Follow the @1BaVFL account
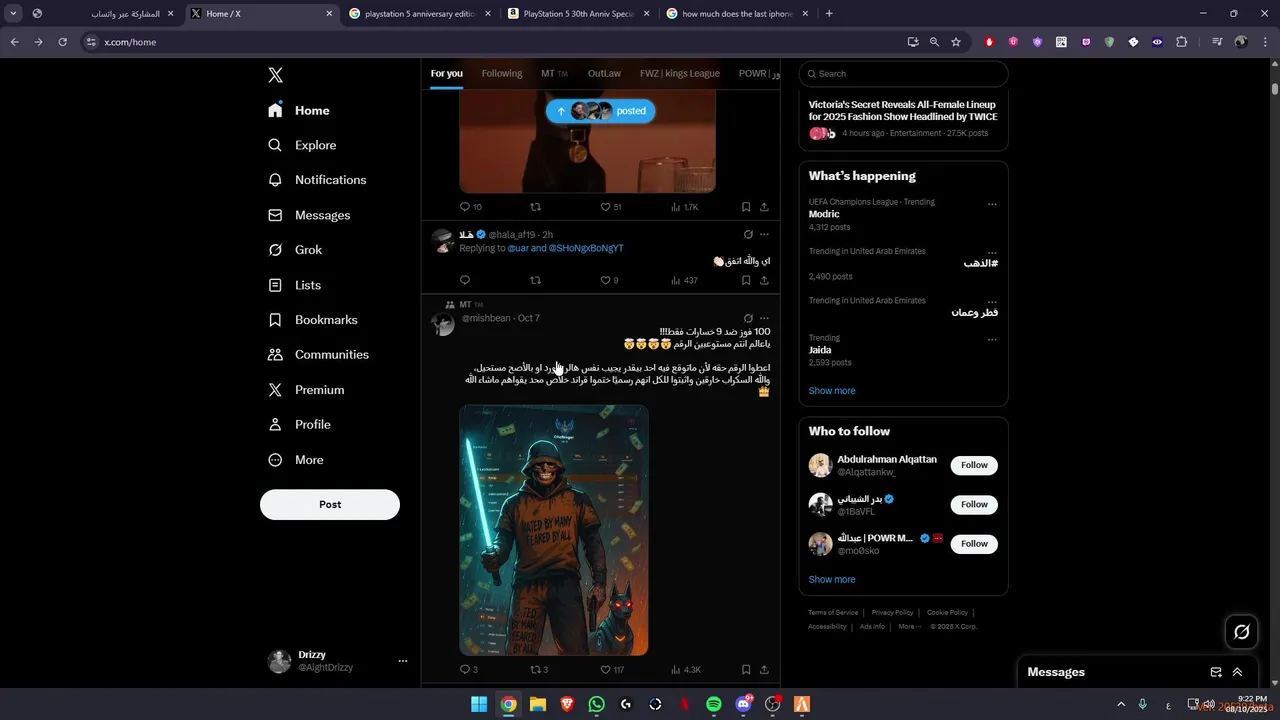The image size is (1280, 720). click(974, 505)
